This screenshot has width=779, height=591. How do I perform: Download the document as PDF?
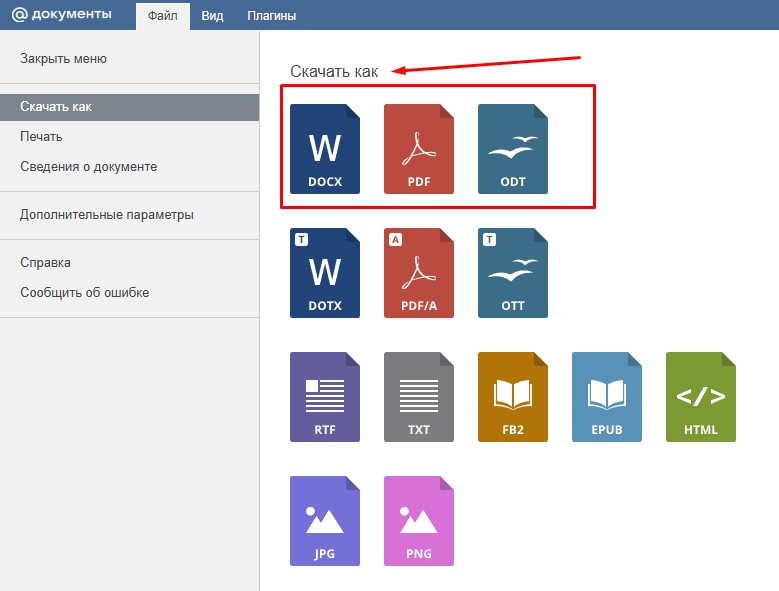[x=419, y=149]
